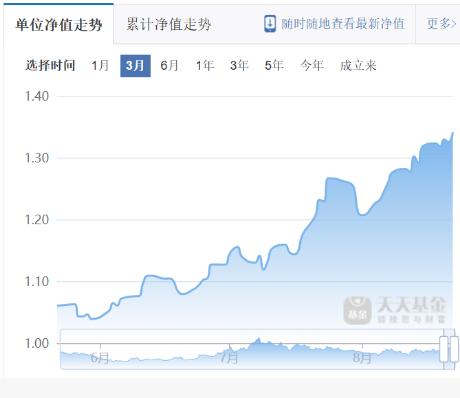Click the 天天基金 watermark logo icon

coord(357,310)
